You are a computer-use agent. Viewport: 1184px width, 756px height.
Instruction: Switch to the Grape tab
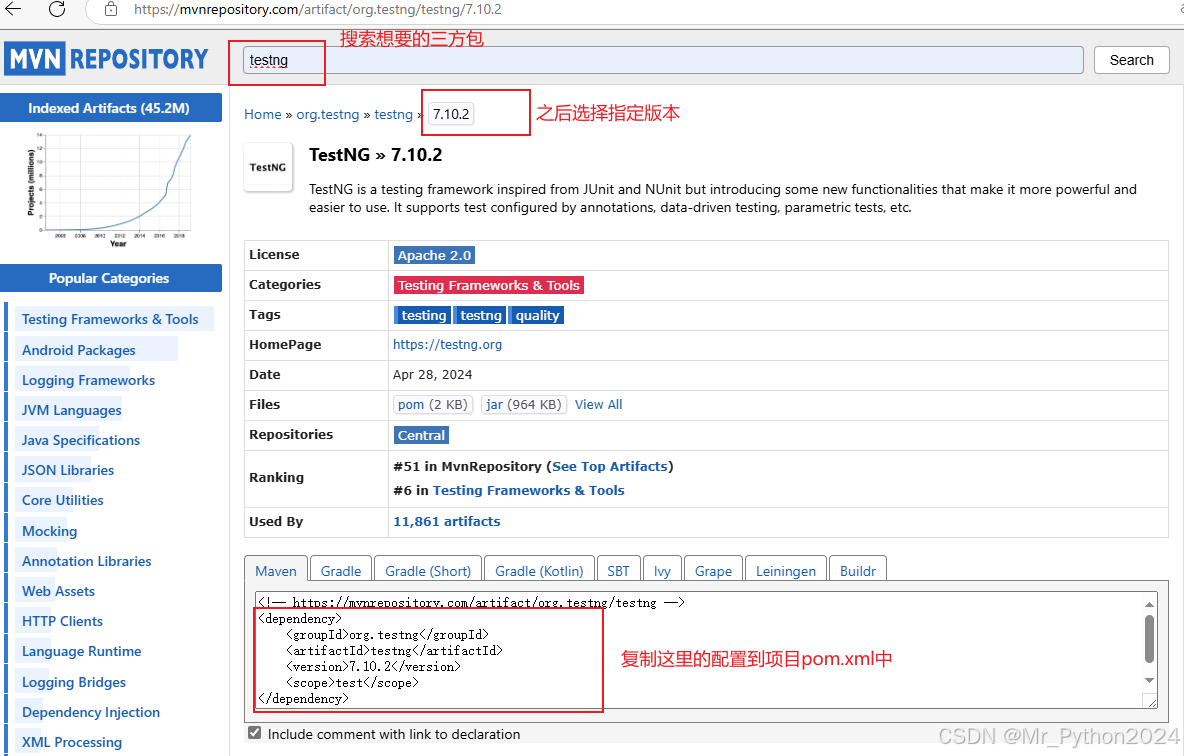click(714, 570)
